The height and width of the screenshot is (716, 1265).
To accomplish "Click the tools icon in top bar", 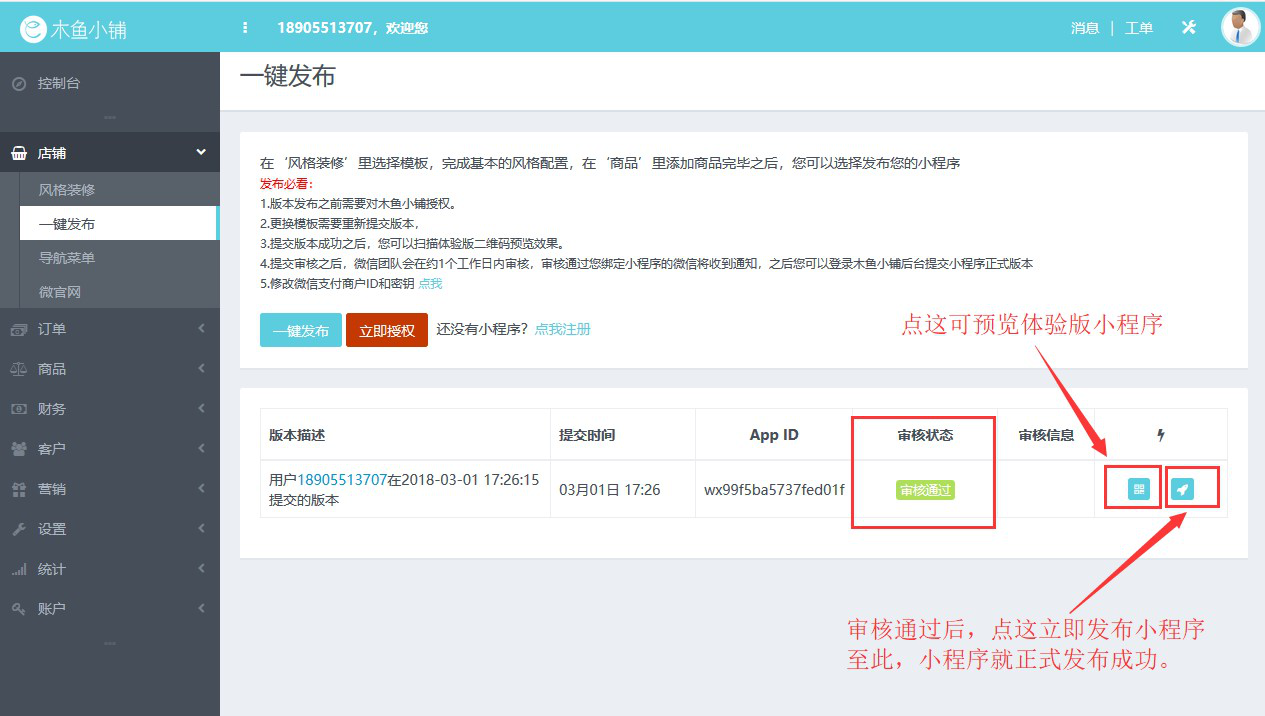I will coord(1188,27).
